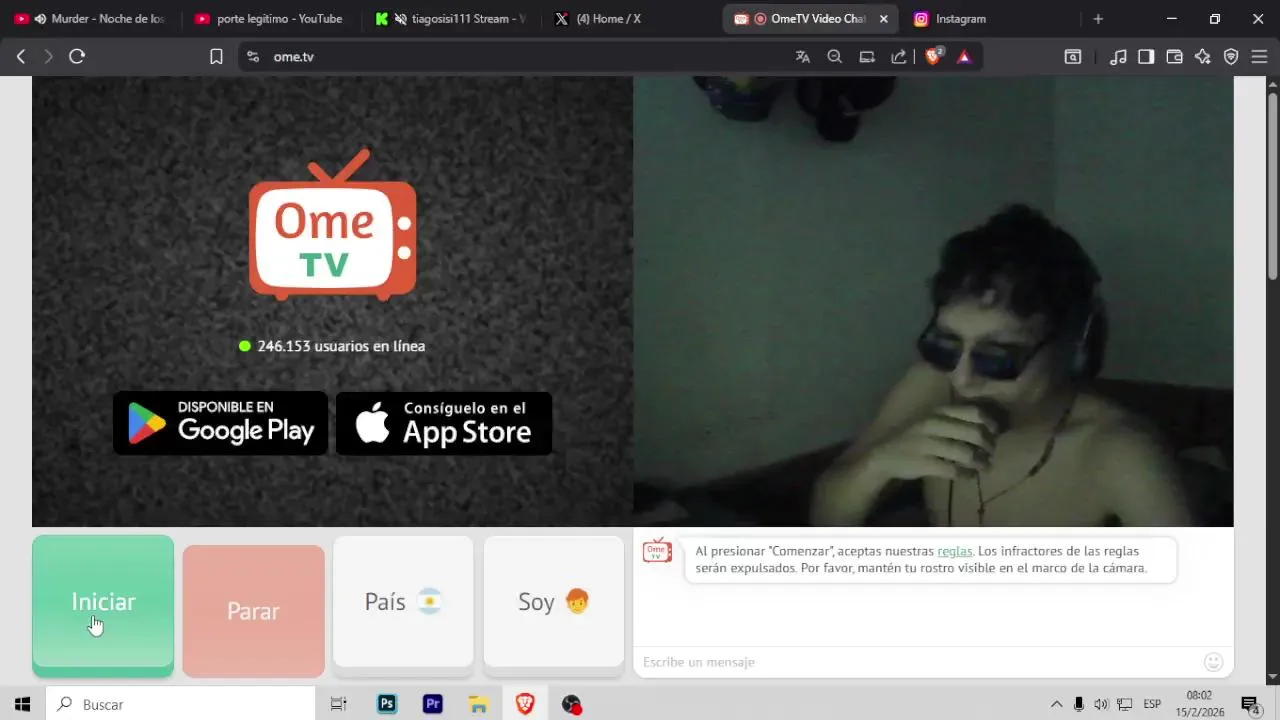Image resolution: width=1280 pixels, height=720 pixels.
Task: Open Brave Shields lion icon
Action: [x=934, y=57]
